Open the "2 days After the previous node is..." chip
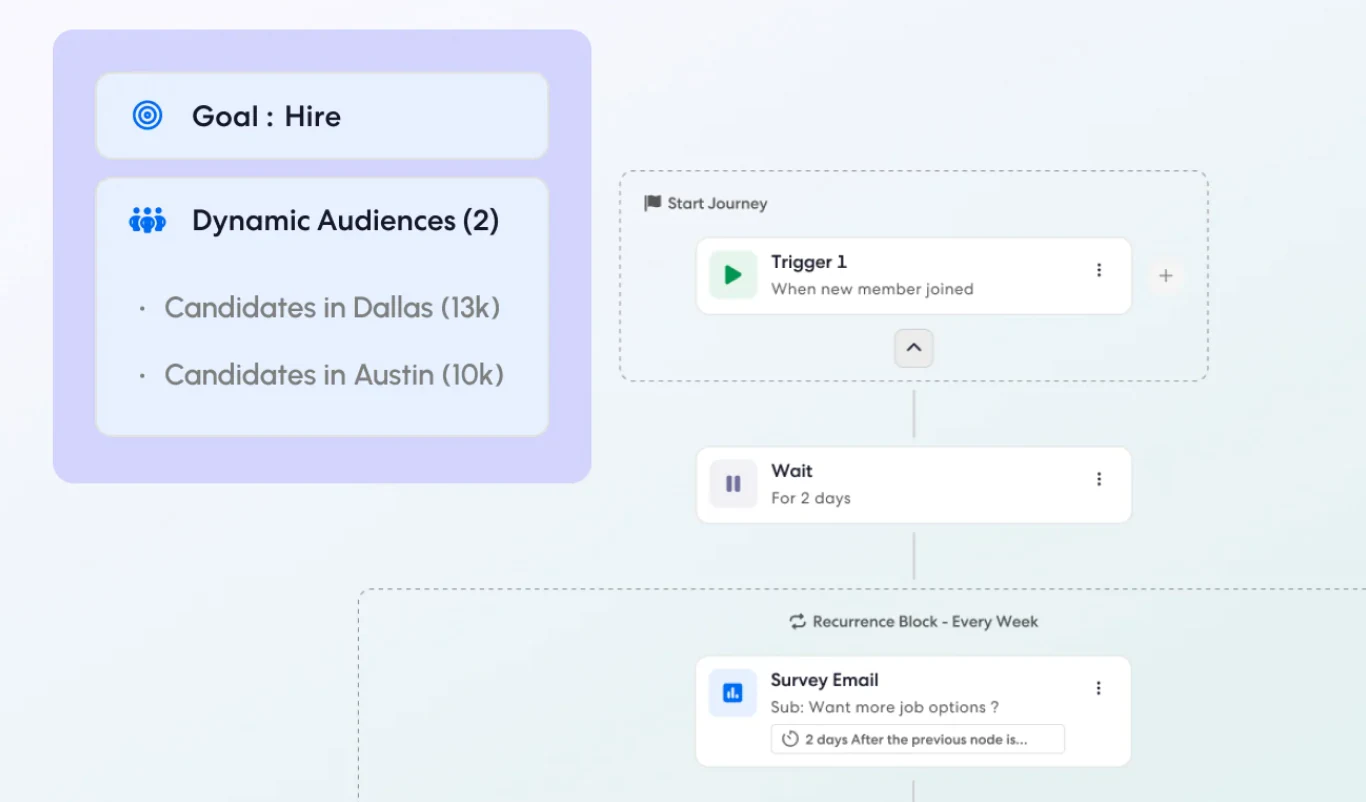 pyautogui.click(x=917, y=739)
